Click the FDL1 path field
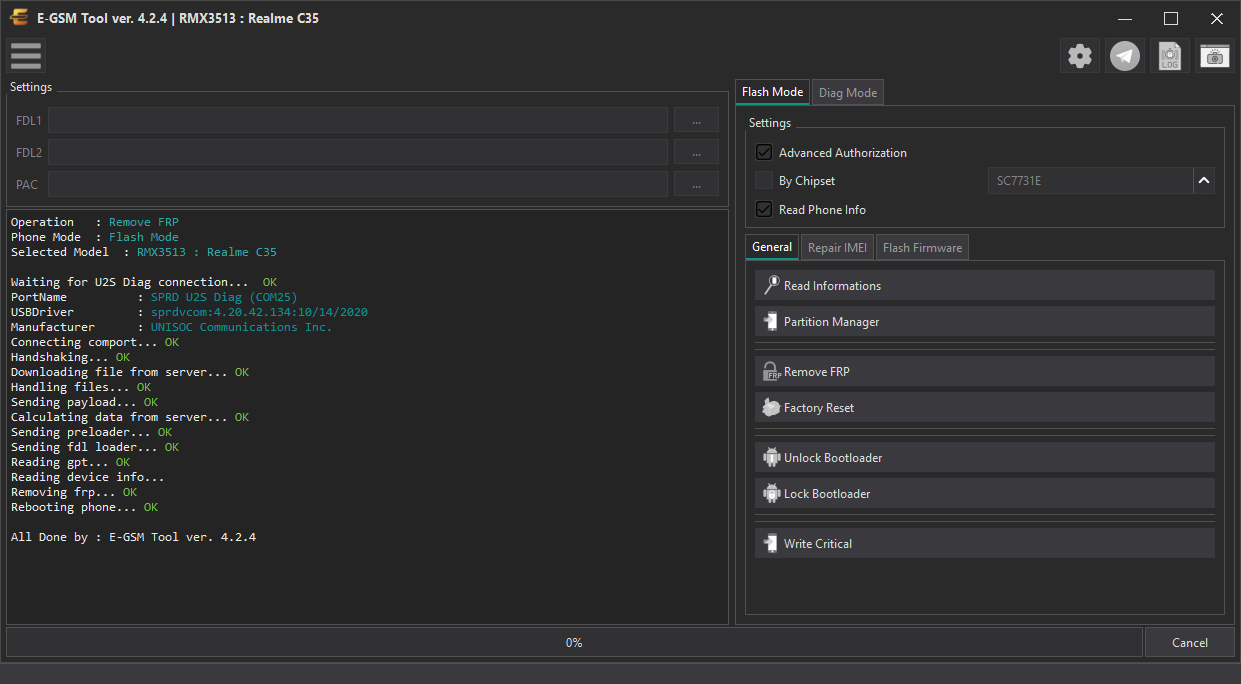Viewport: 1241px width, 684px height. (x=358, y=120)
